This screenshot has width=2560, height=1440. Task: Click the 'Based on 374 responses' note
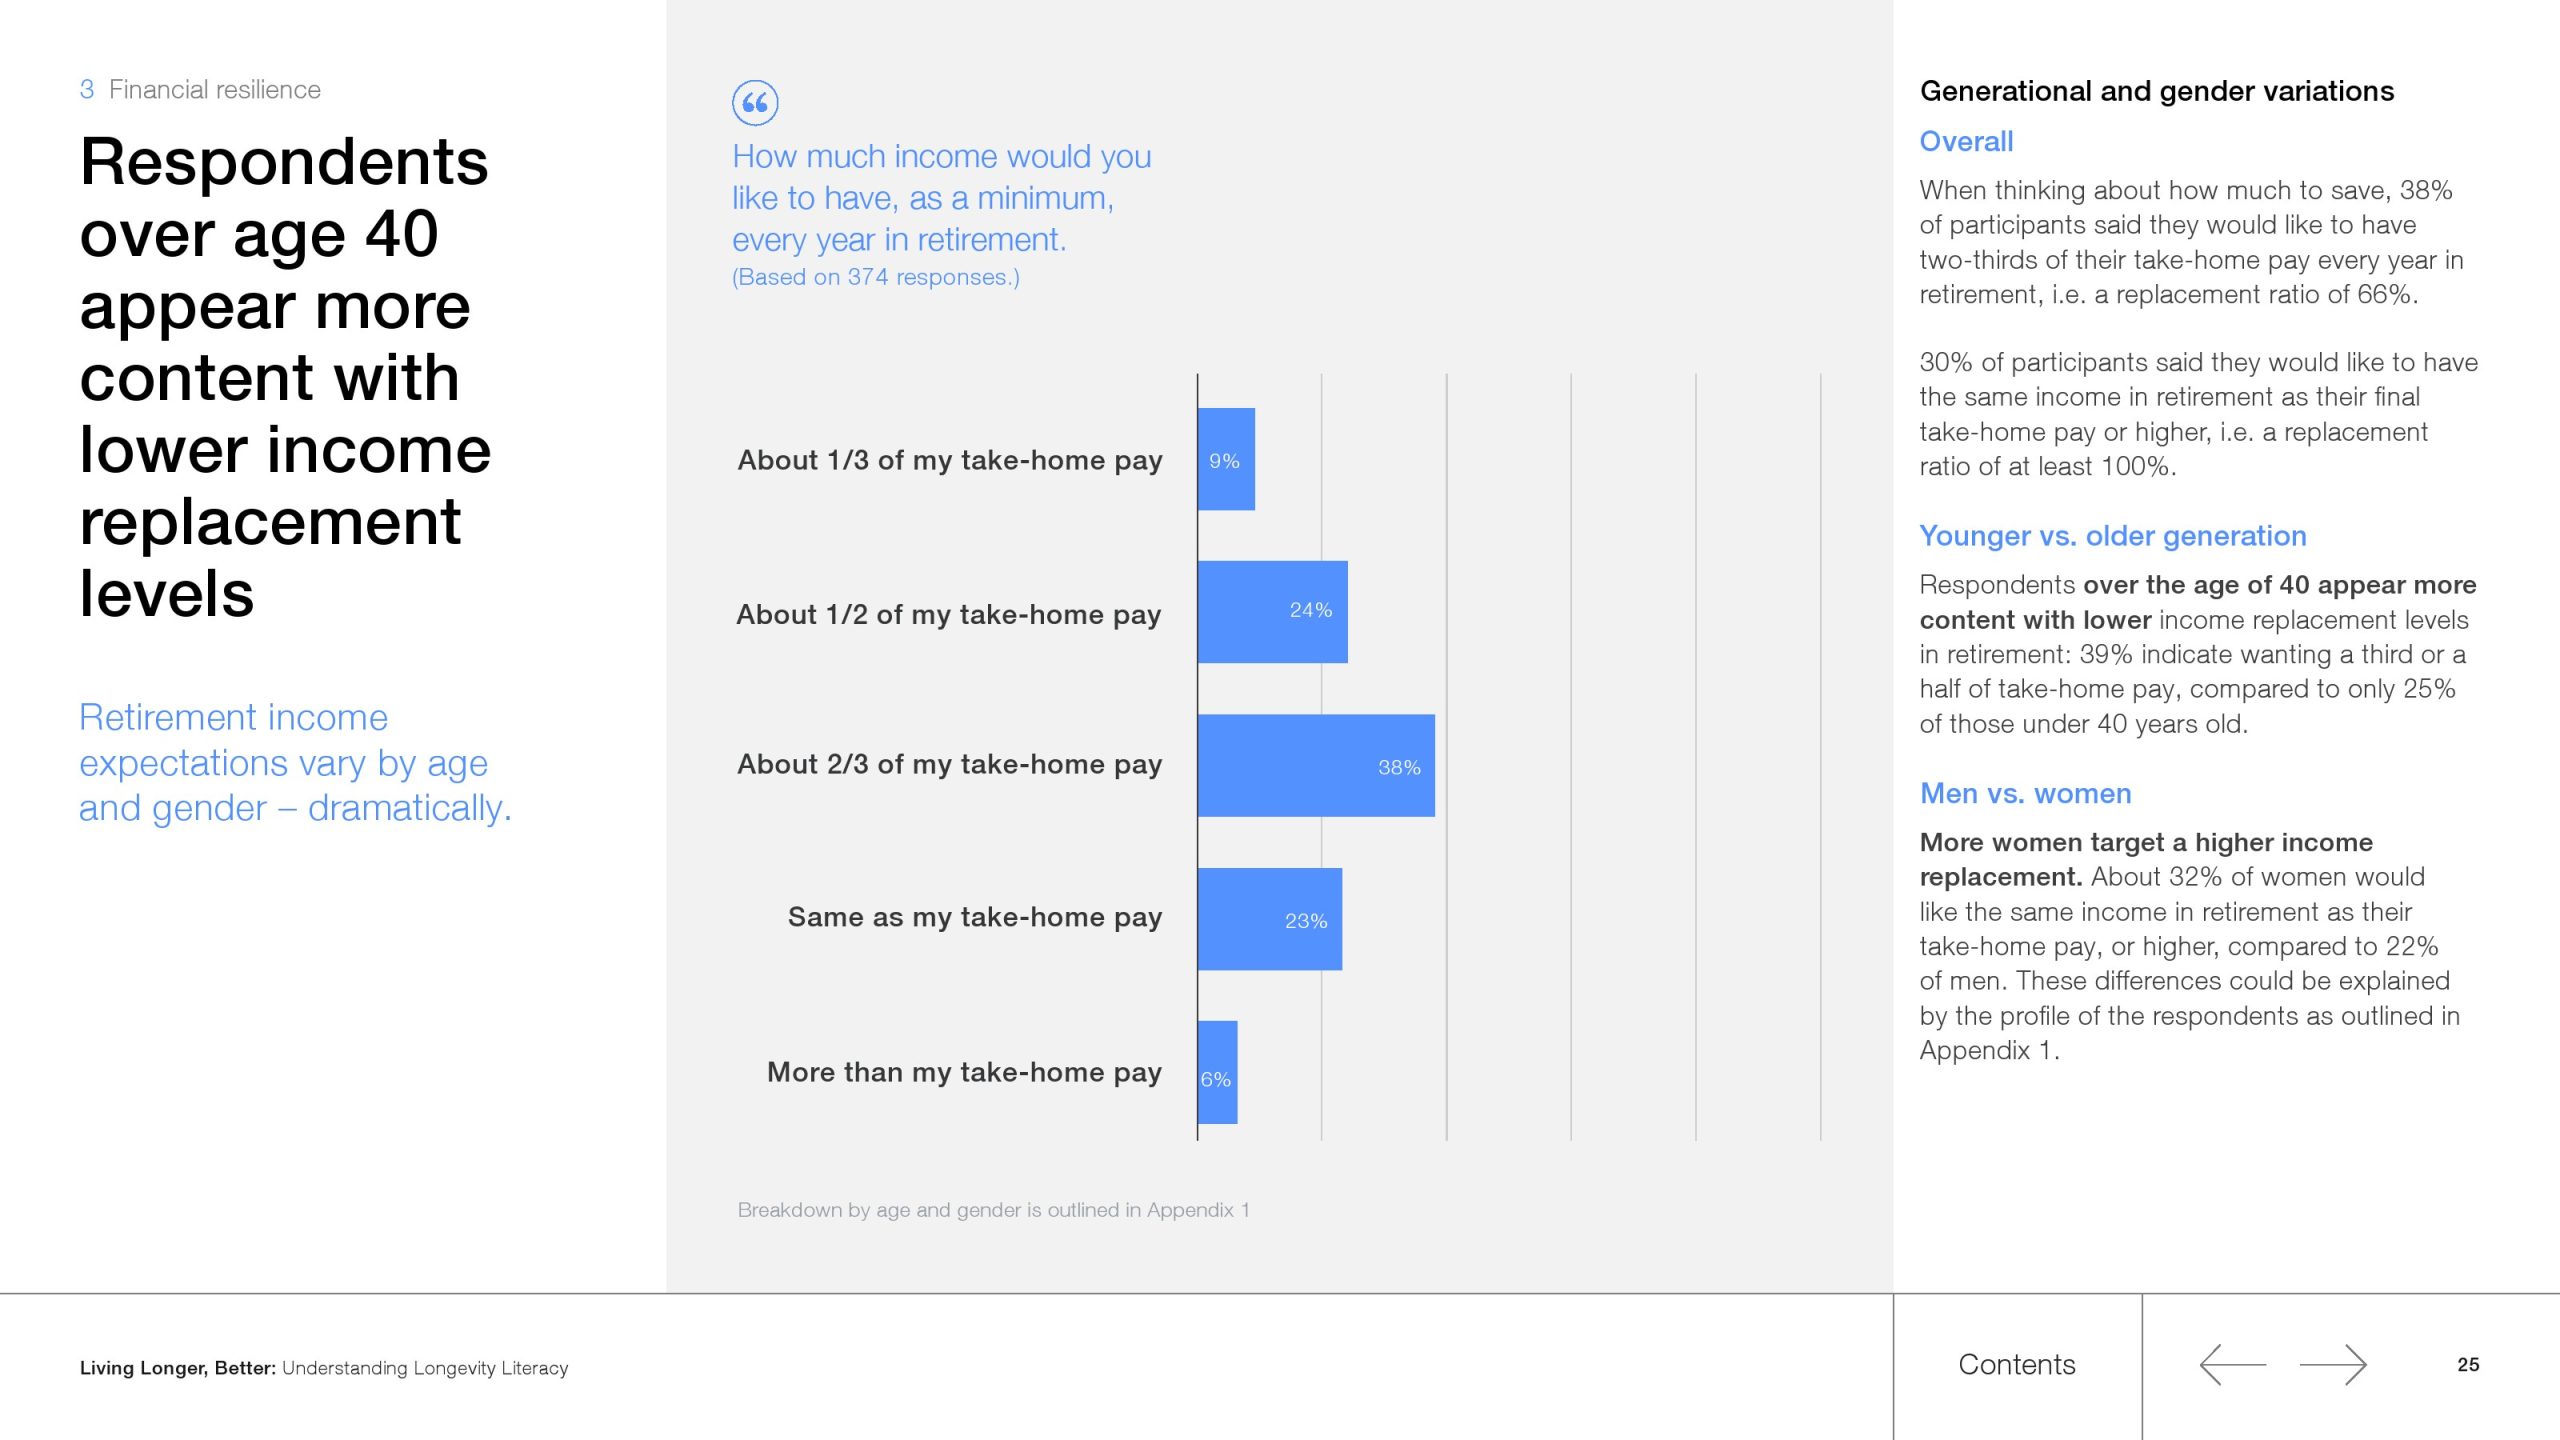coord(875,277)
